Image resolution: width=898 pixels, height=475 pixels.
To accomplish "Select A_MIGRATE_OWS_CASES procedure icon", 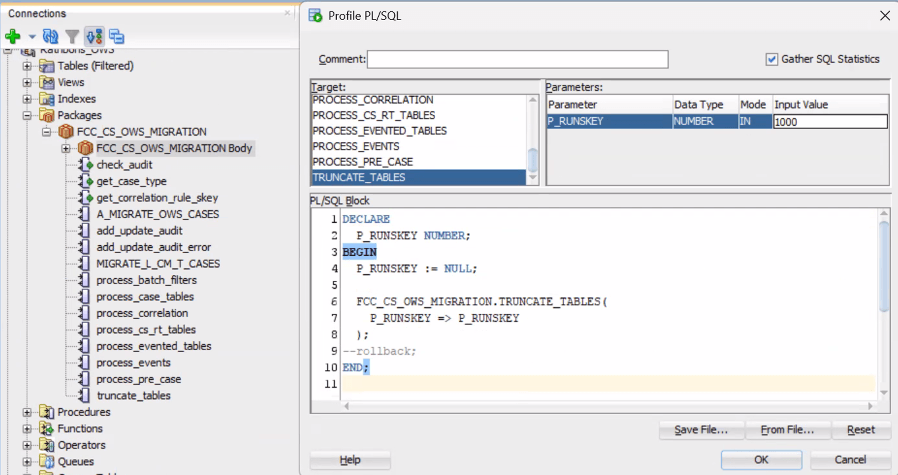I will [85, 214].
